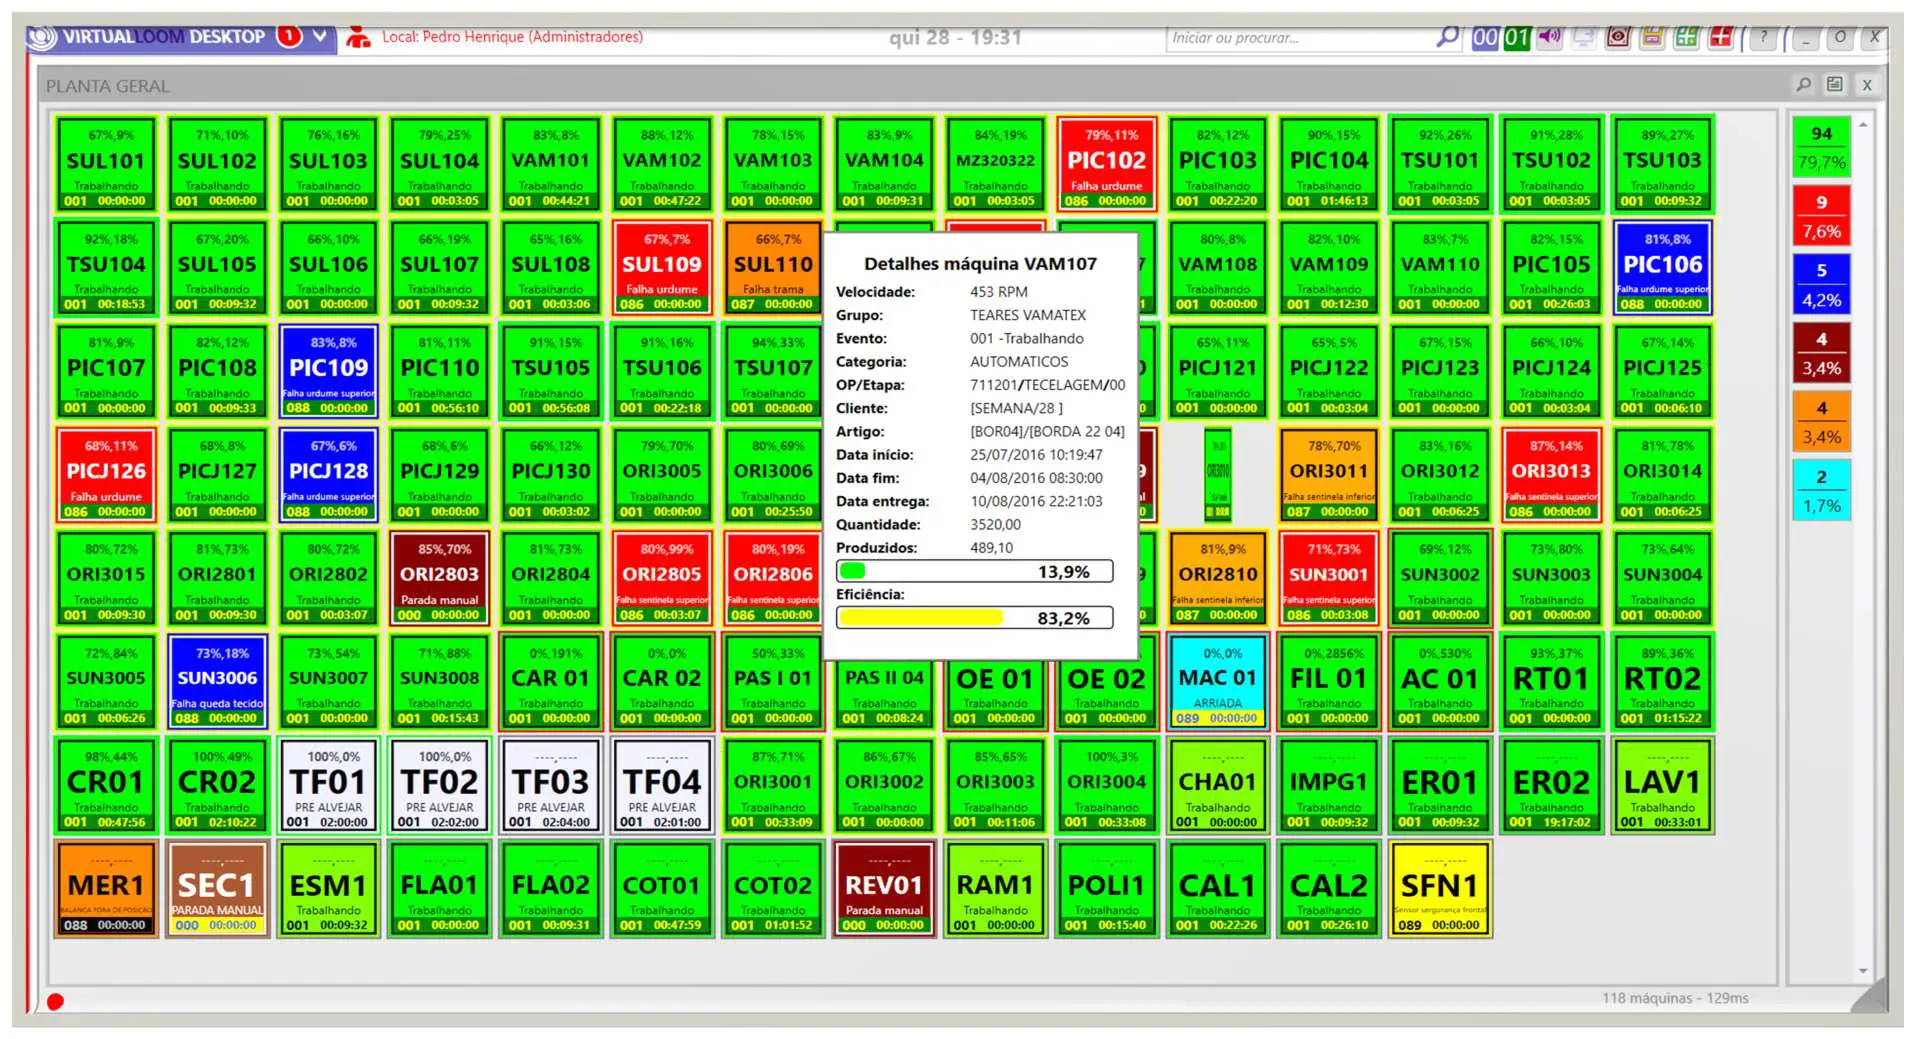Select the red summary tile showing 9
The height and width of the screenshot is (1039, 1916).
tap(1821, 215)
